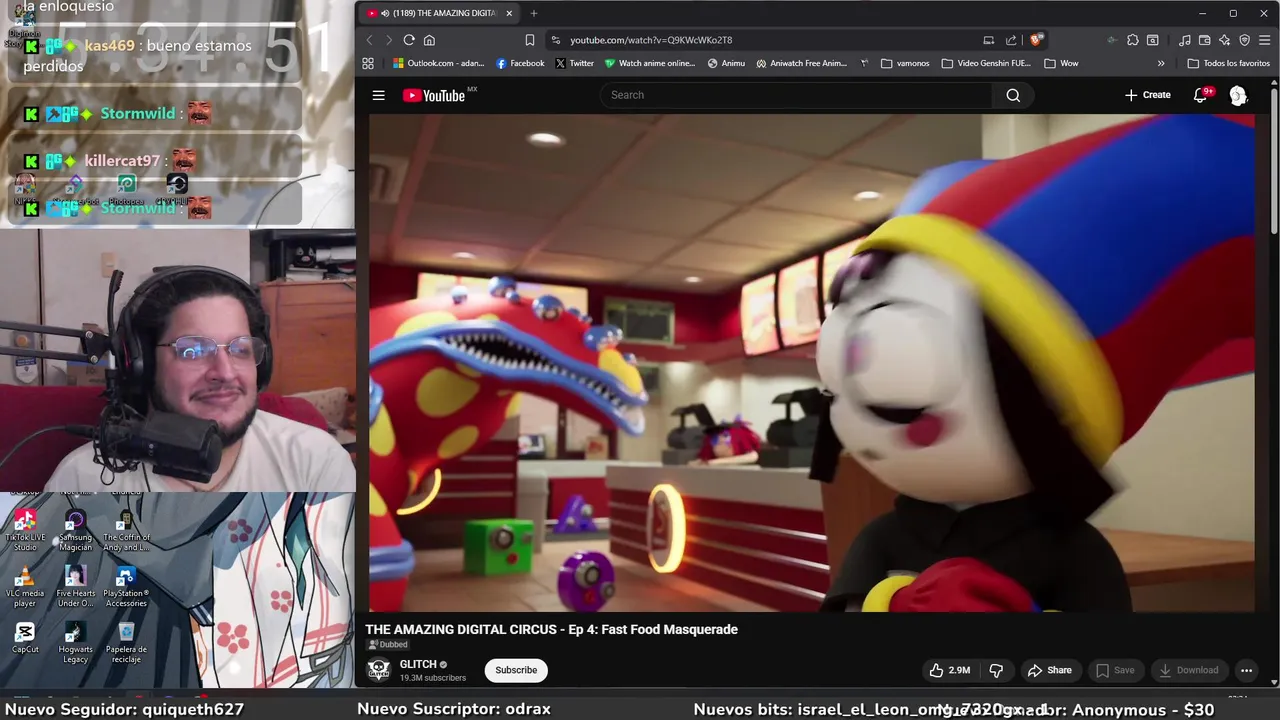This screenshot has width=1280, height=720.
Task: Open Five Hearts Under One desktop shortcut
Action: pyautogui.click(x=75, y=586)
